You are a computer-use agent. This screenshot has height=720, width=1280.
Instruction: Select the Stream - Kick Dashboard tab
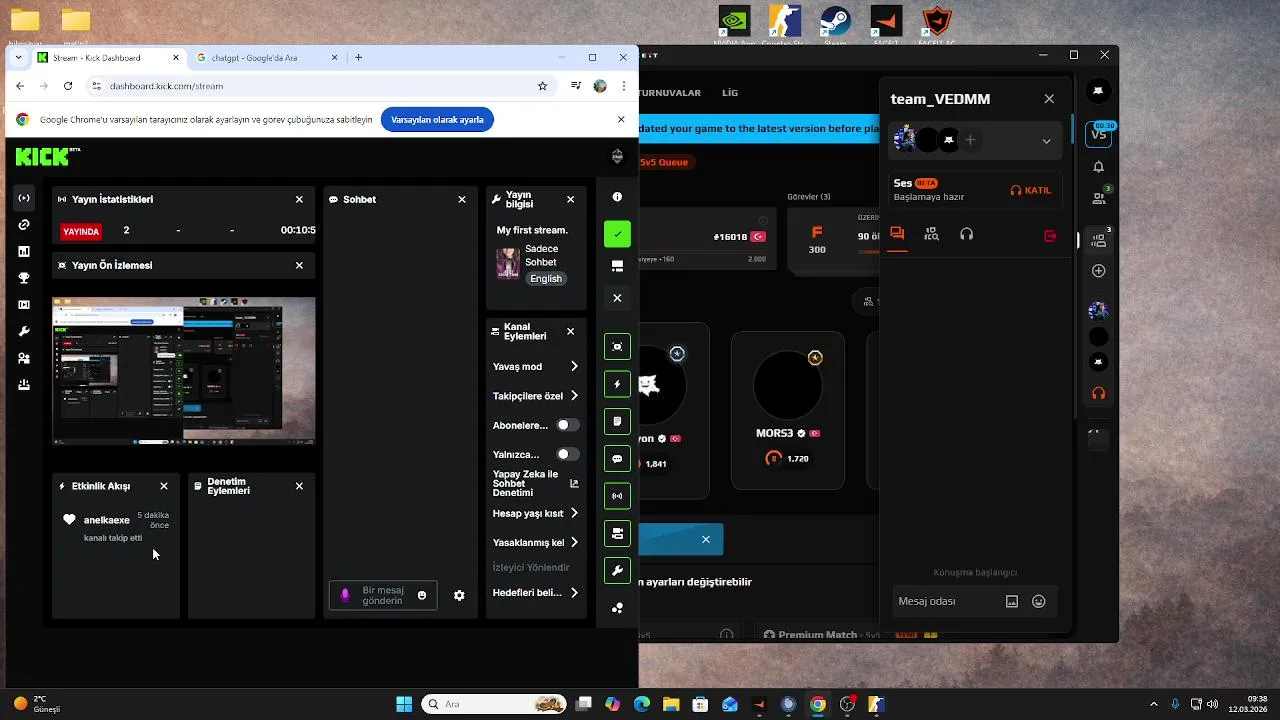click(108, 58)
